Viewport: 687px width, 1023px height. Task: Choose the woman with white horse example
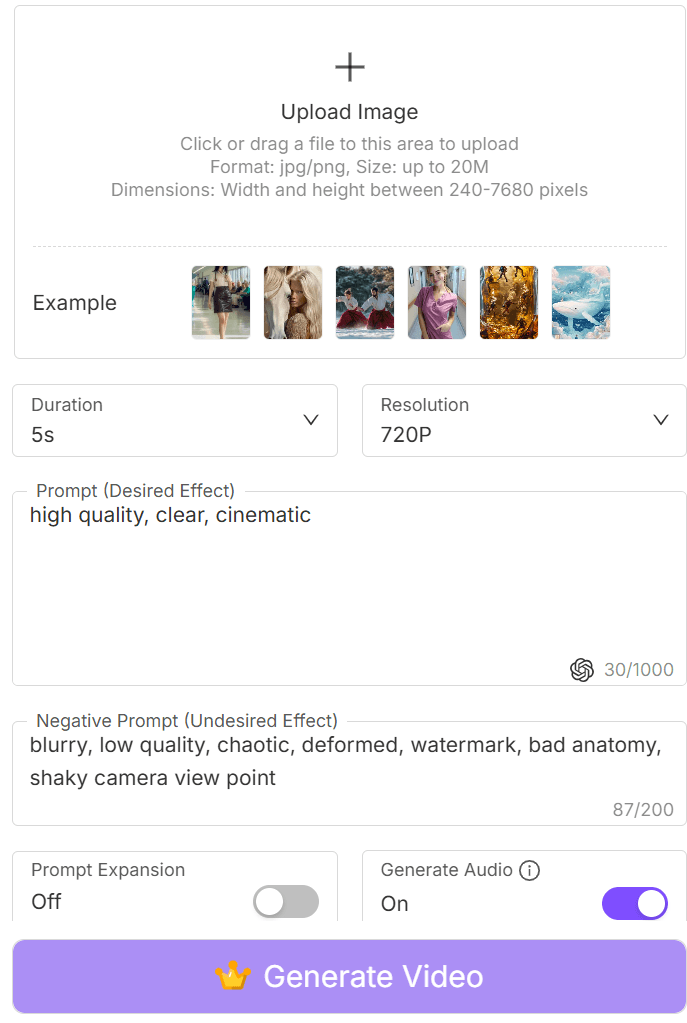point(293,302)
